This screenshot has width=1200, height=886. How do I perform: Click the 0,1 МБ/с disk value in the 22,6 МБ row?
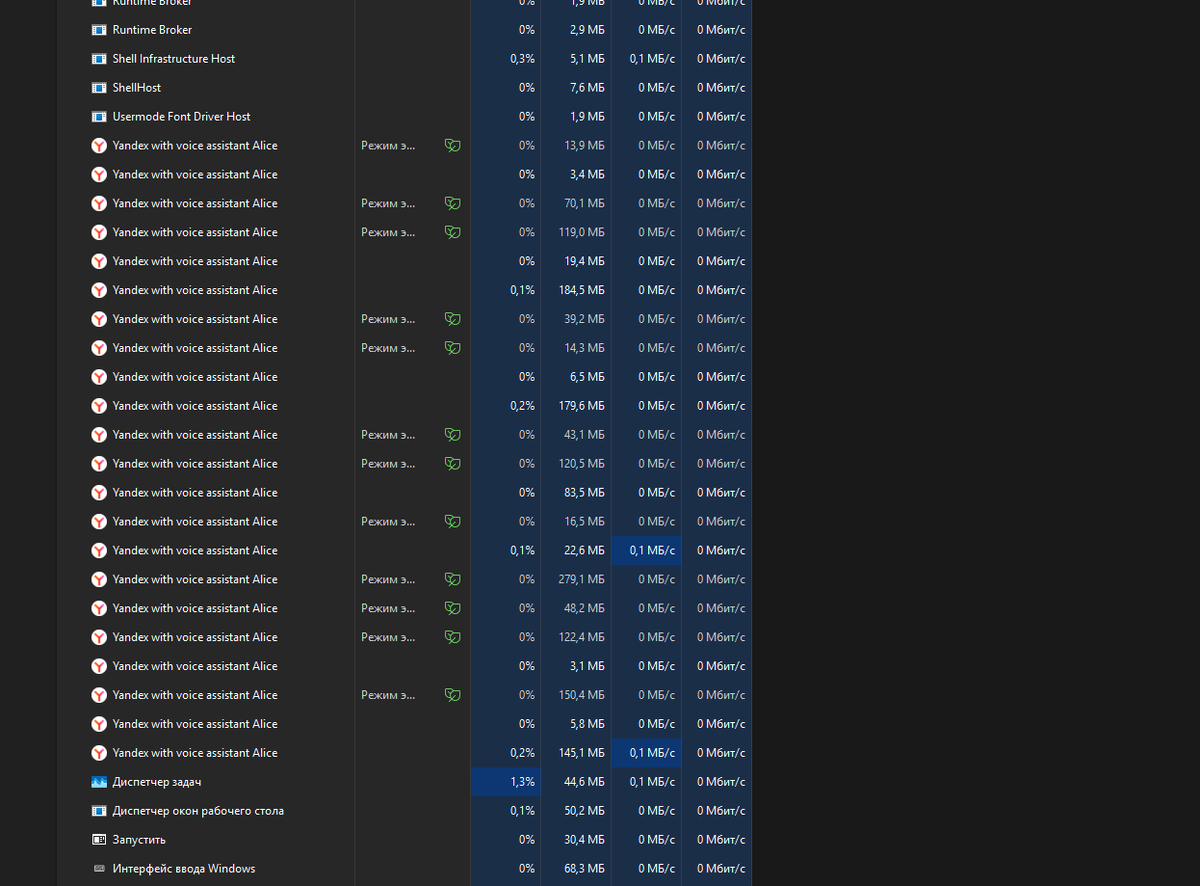tap(652, 551)
